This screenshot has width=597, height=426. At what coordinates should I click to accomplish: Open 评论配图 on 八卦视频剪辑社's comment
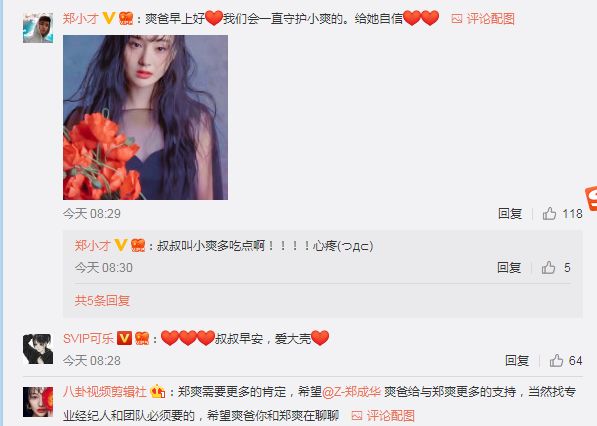coord(383,415)
